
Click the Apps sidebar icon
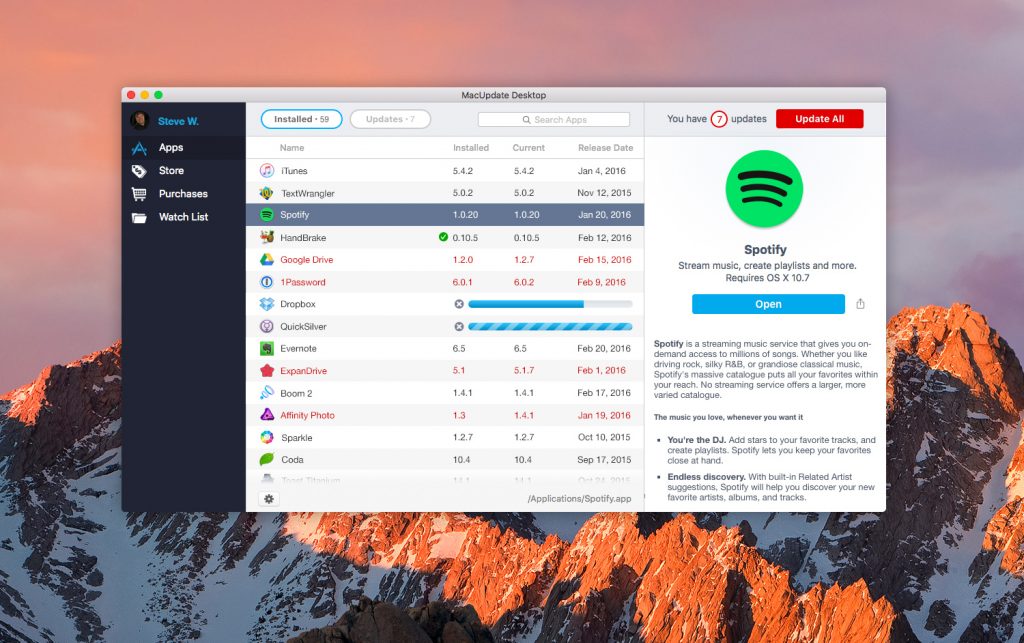click(139, 148)
